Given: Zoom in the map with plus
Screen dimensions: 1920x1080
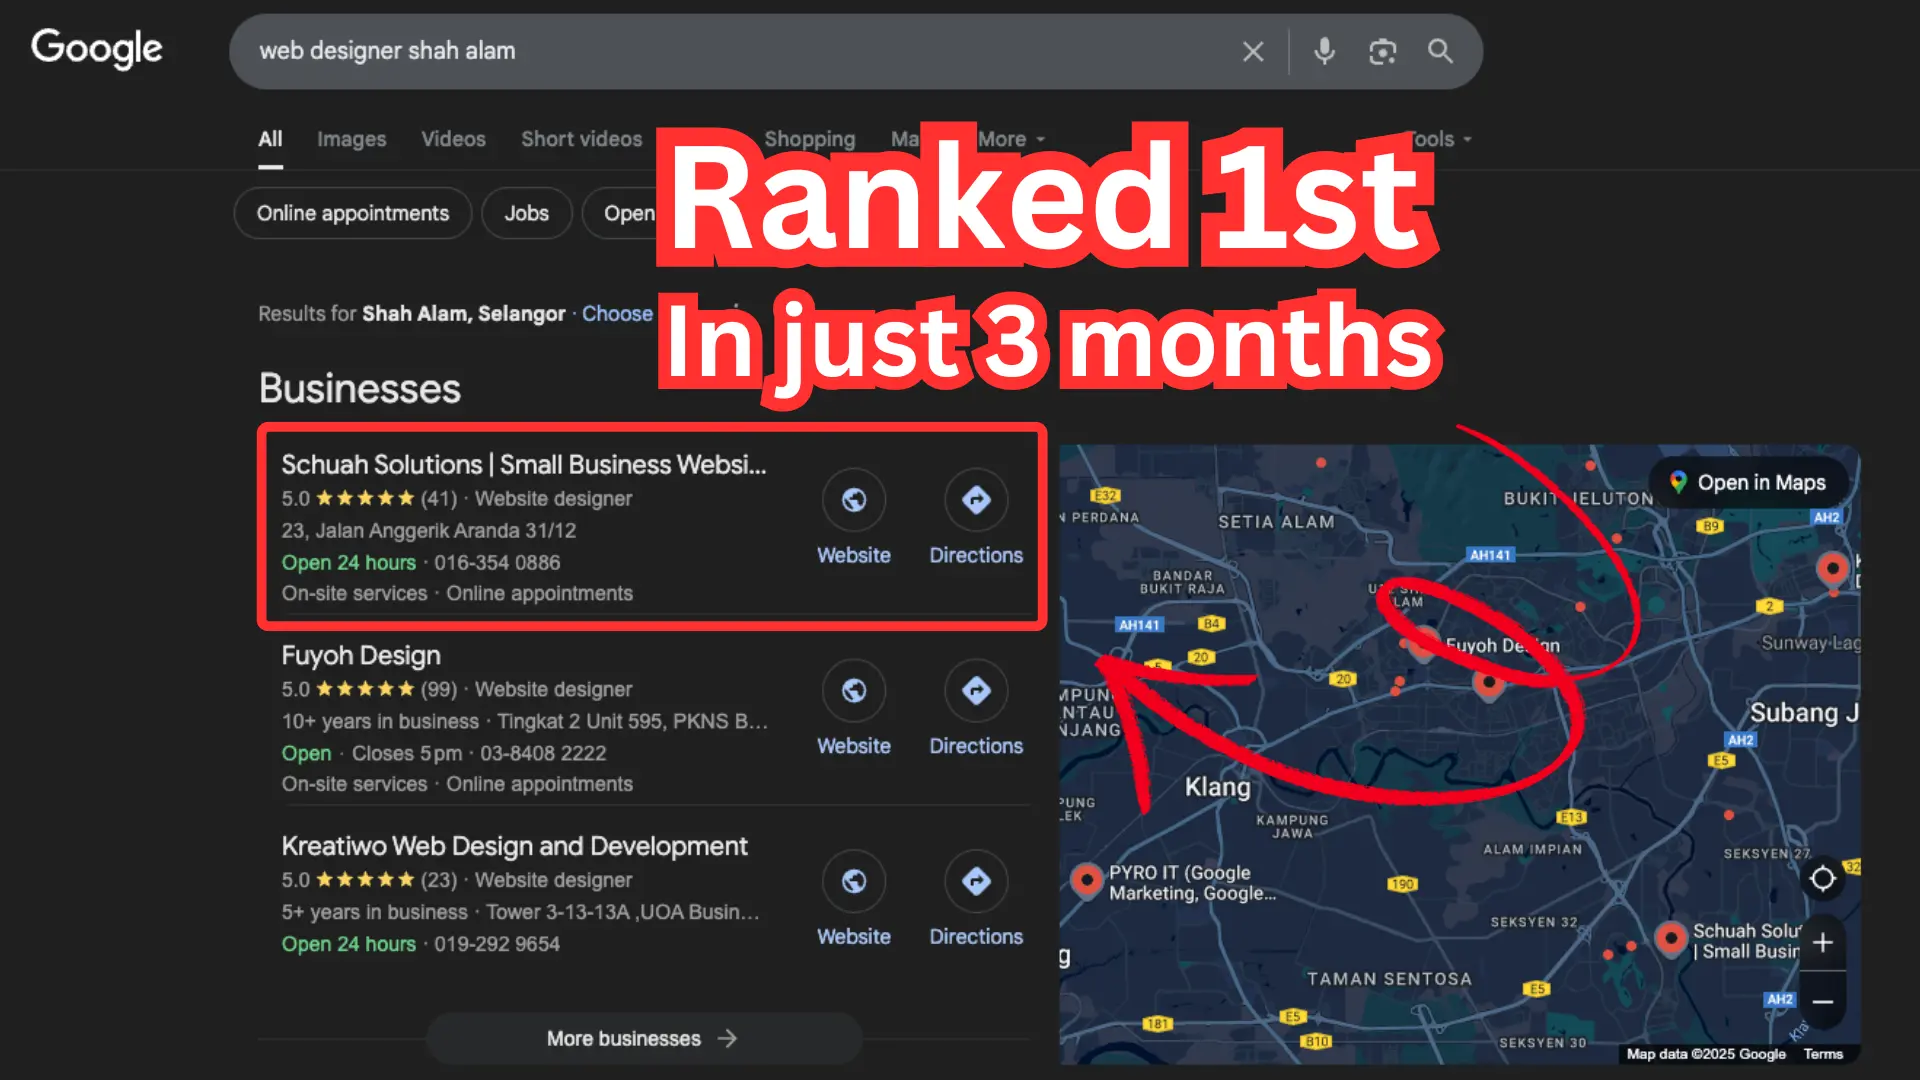Looking at the screenshot, I should point(1822,942).
